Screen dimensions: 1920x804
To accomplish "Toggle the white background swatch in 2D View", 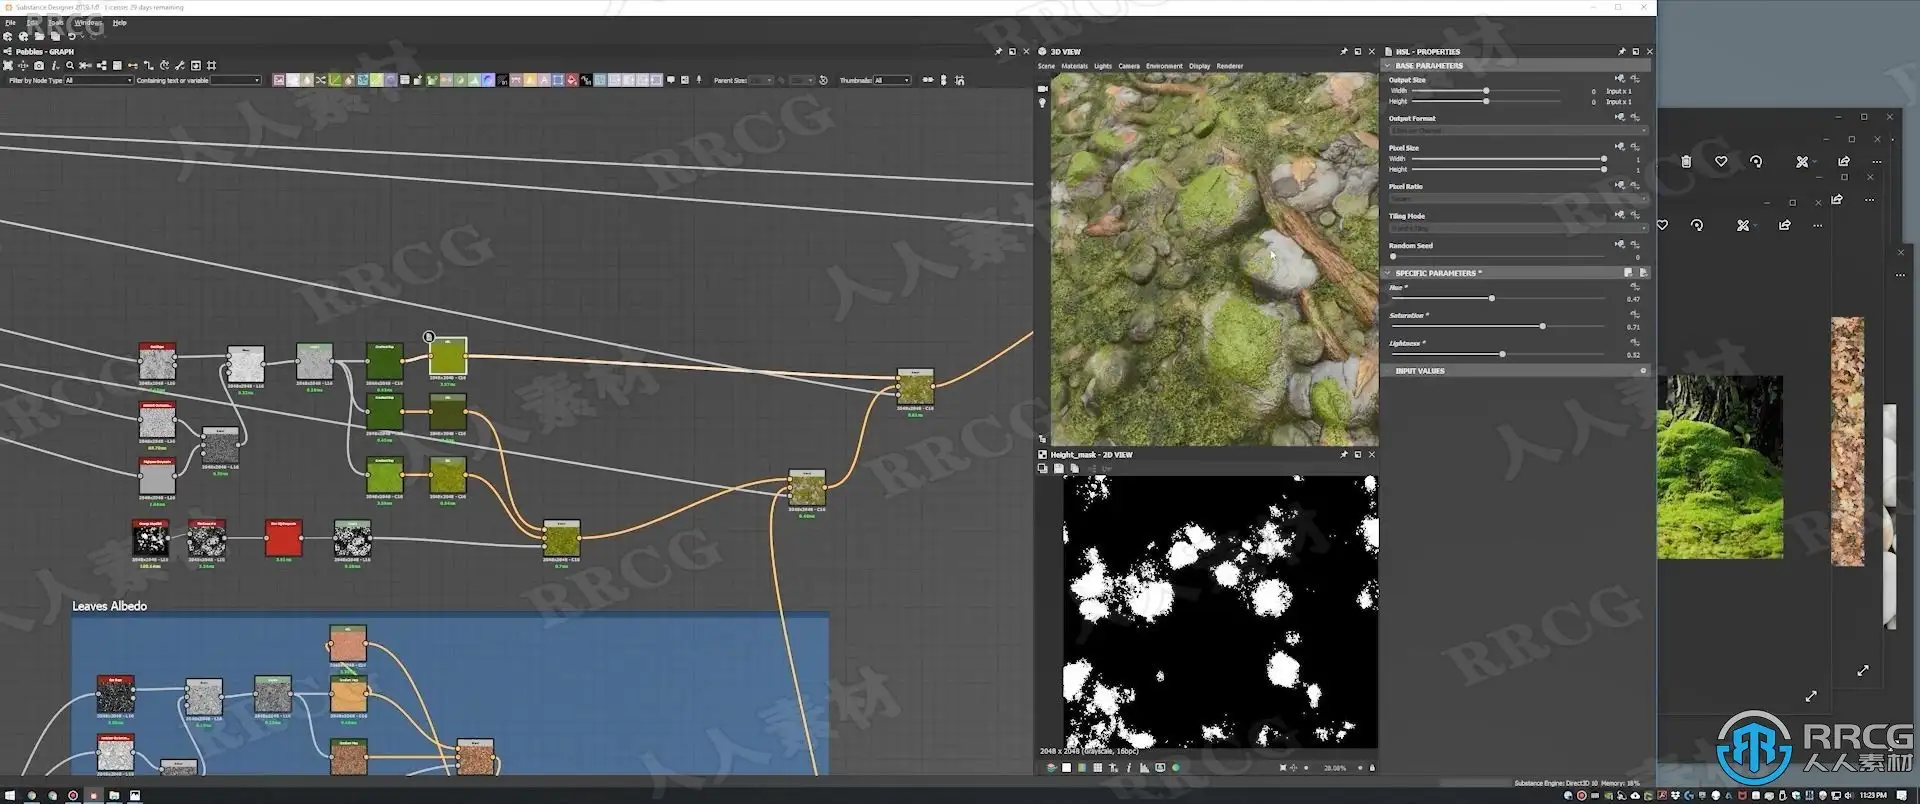I will 1066,768.
